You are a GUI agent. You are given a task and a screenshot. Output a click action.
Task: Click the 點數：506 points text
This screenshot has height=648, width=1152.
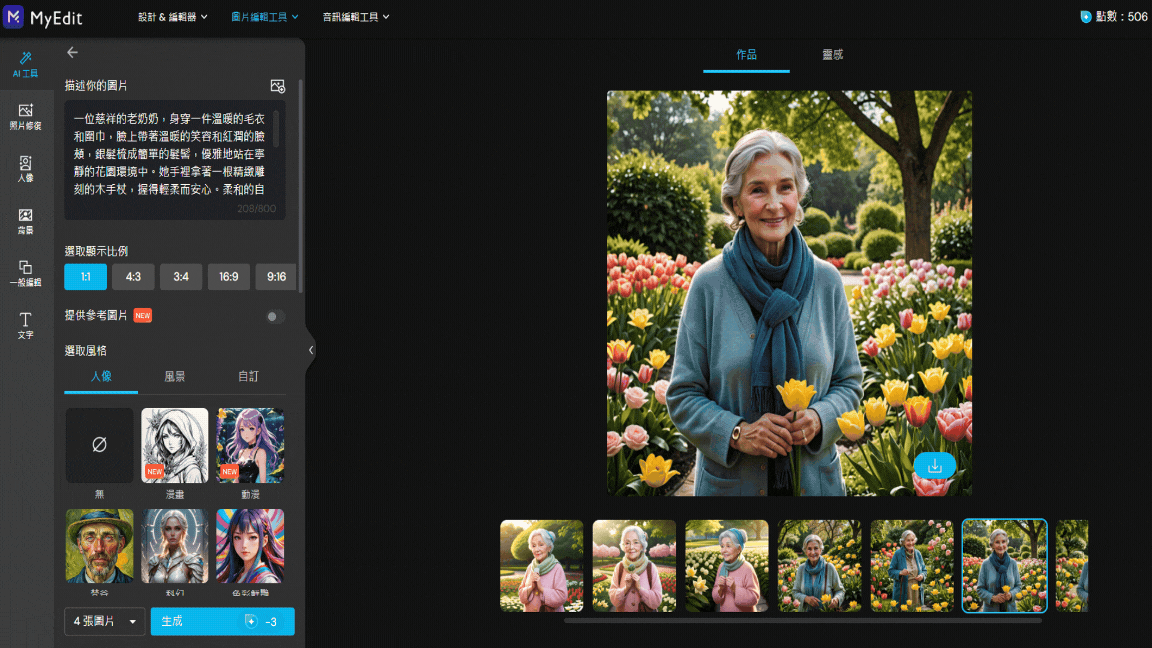(1121, 17)
